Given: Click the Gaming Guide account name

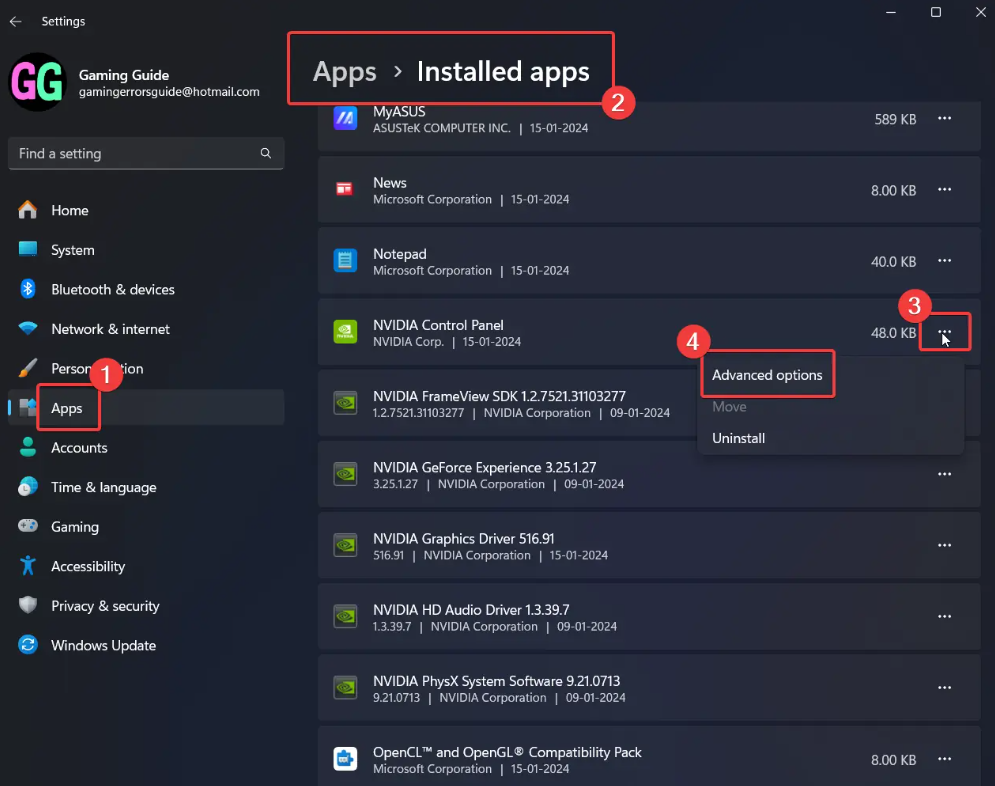Looking at the screenshot, I should click(124, 75).
